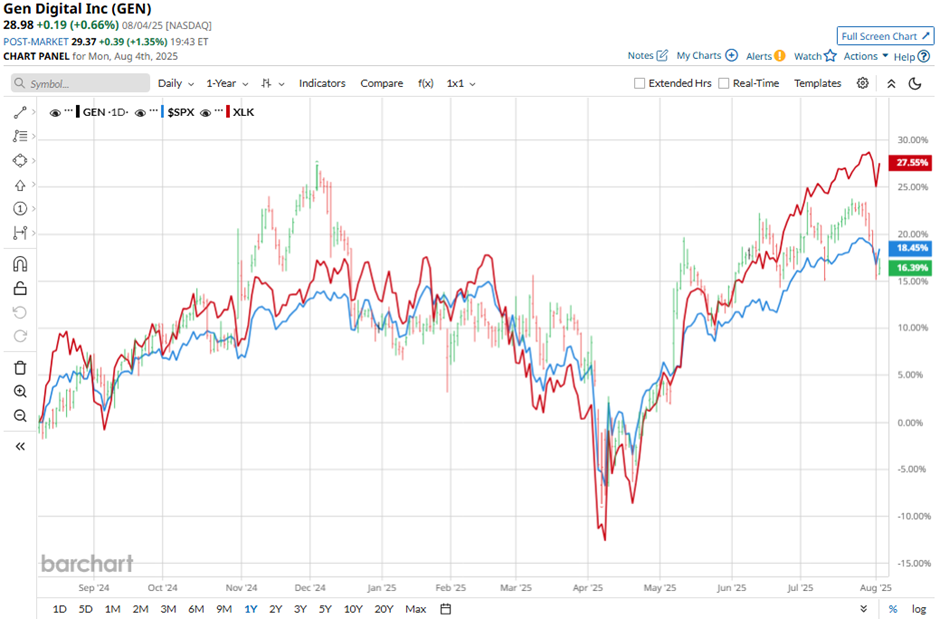This screenshot has width=940, height=619.
Task: Open the Indicators menu
Action: 323,83
